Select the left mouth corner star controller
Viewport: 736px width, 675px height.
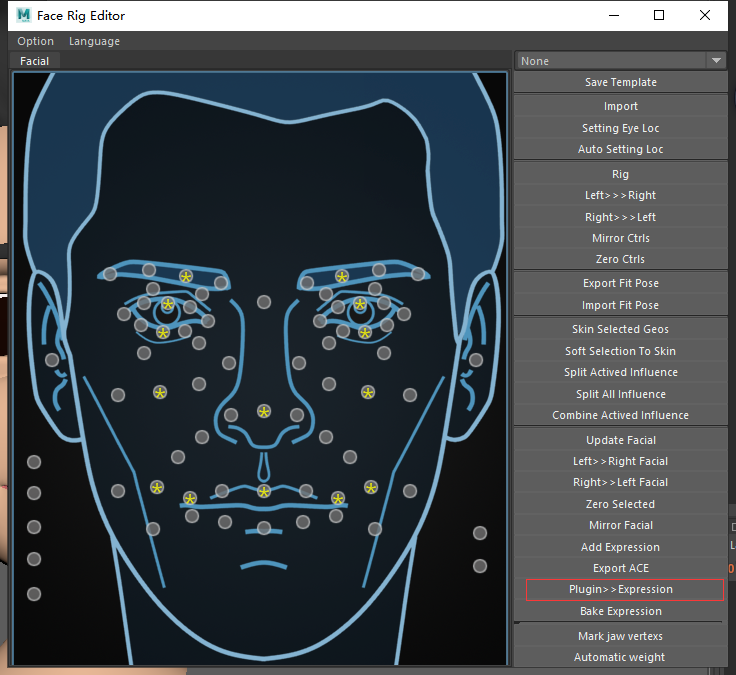click(190, 498)
